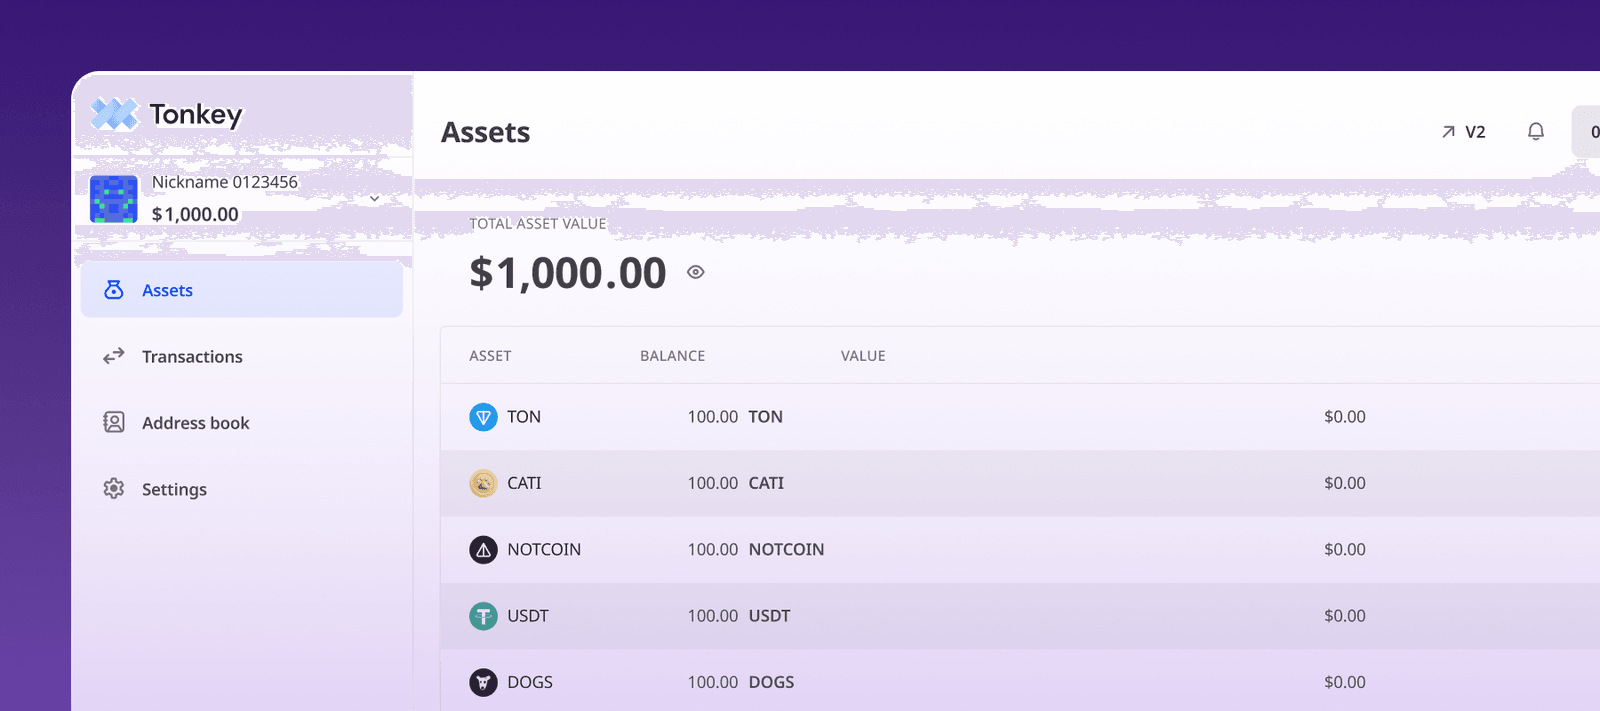Click the Tonkey brand name
The width and height of the screenshot is (1600, 711).
tap(196, 115)
